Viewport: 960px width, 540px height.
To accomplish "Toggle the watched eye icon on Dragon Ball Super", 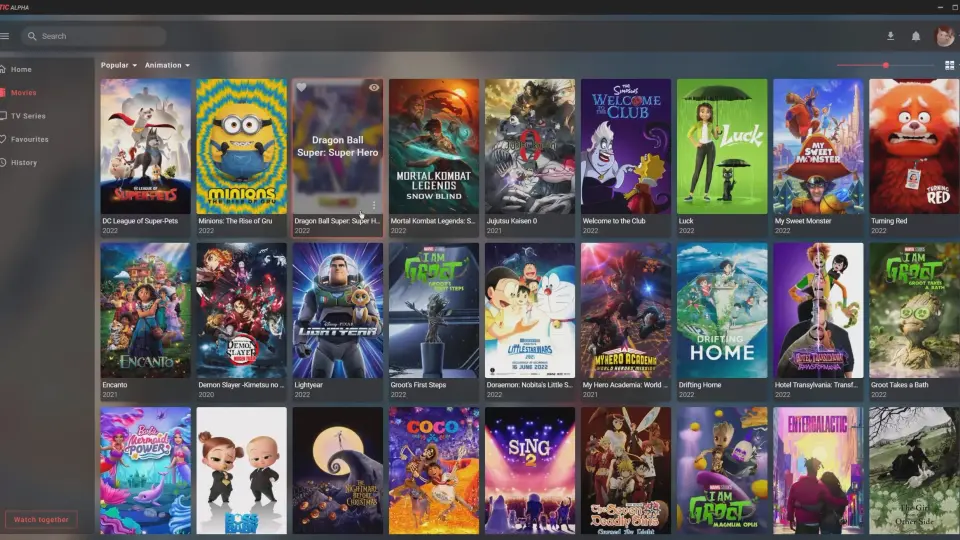I will (x=373, y=88).
